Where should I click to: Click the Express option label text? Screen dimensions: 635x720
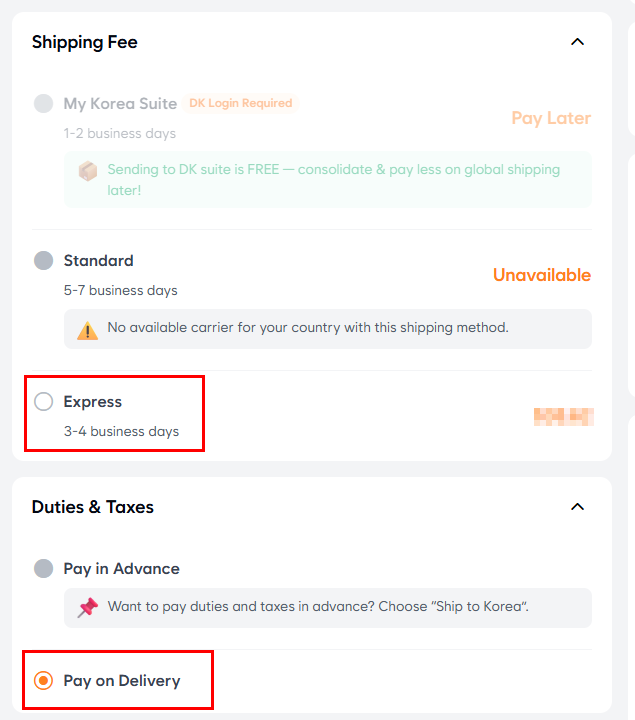(93, 402)
